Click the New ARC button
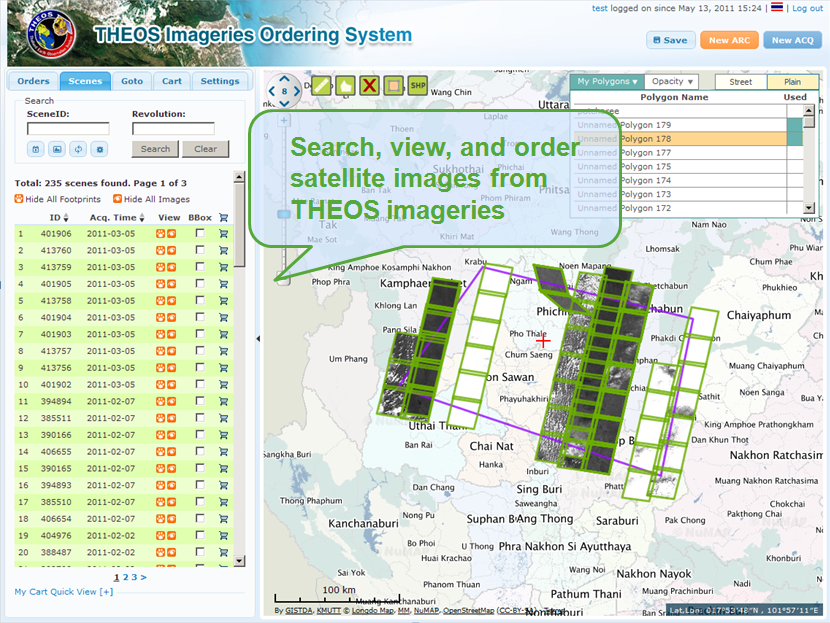Image resolution: width=830 pixels, height=623 pixels. point(729,40)
